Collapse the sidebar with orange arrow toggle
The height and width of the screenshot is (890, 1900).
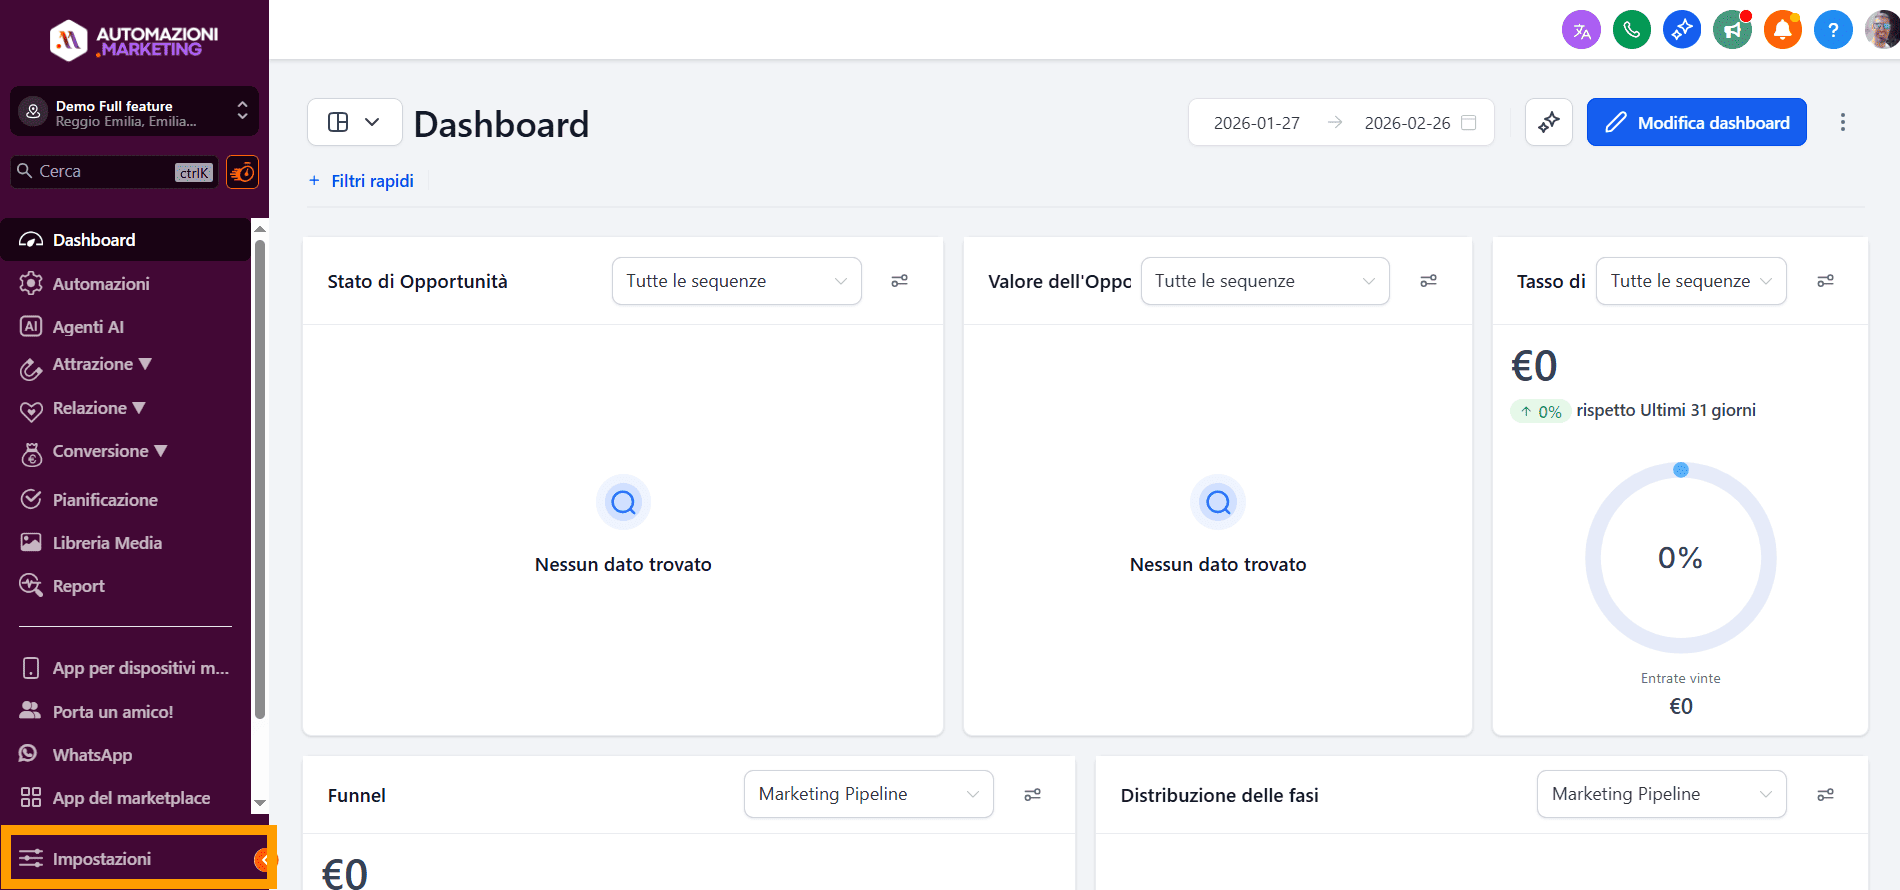tap(264, 859)
